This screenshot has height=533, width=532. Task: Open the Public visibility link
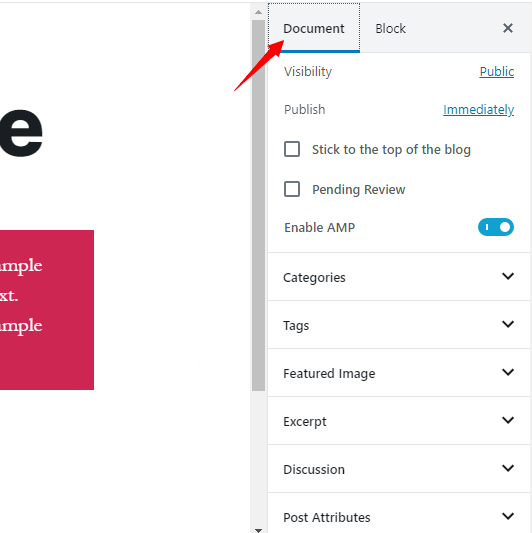coord(497,72)
